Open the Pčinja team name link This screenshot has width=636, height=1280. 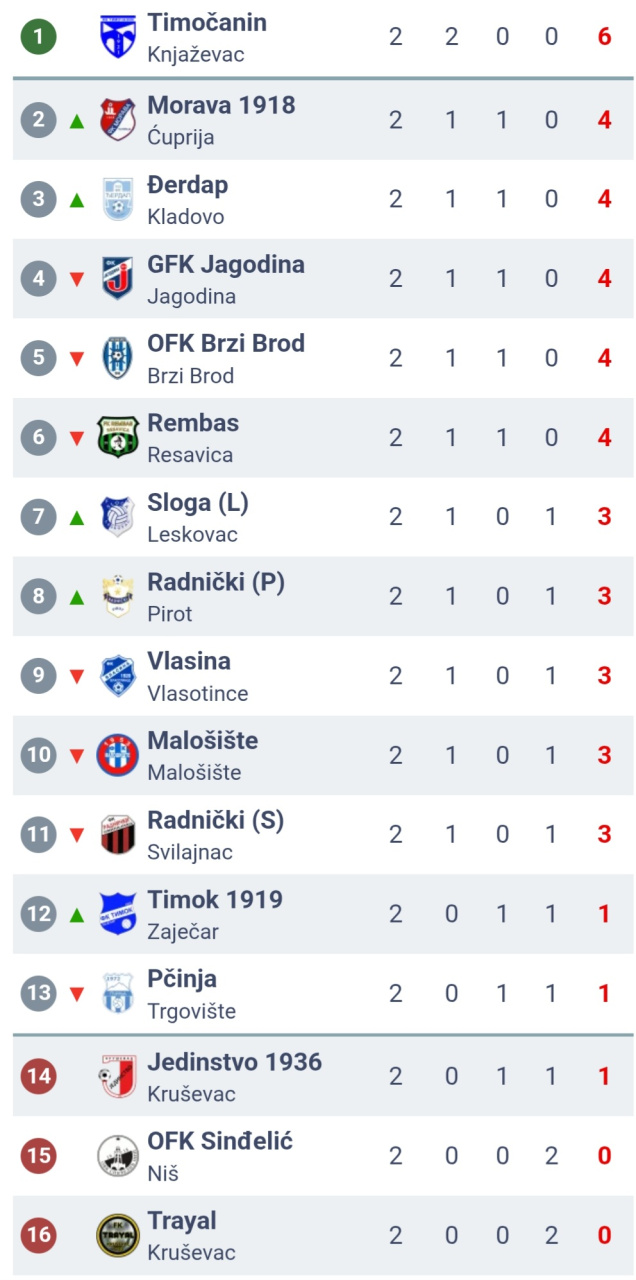tap(182, 979)
